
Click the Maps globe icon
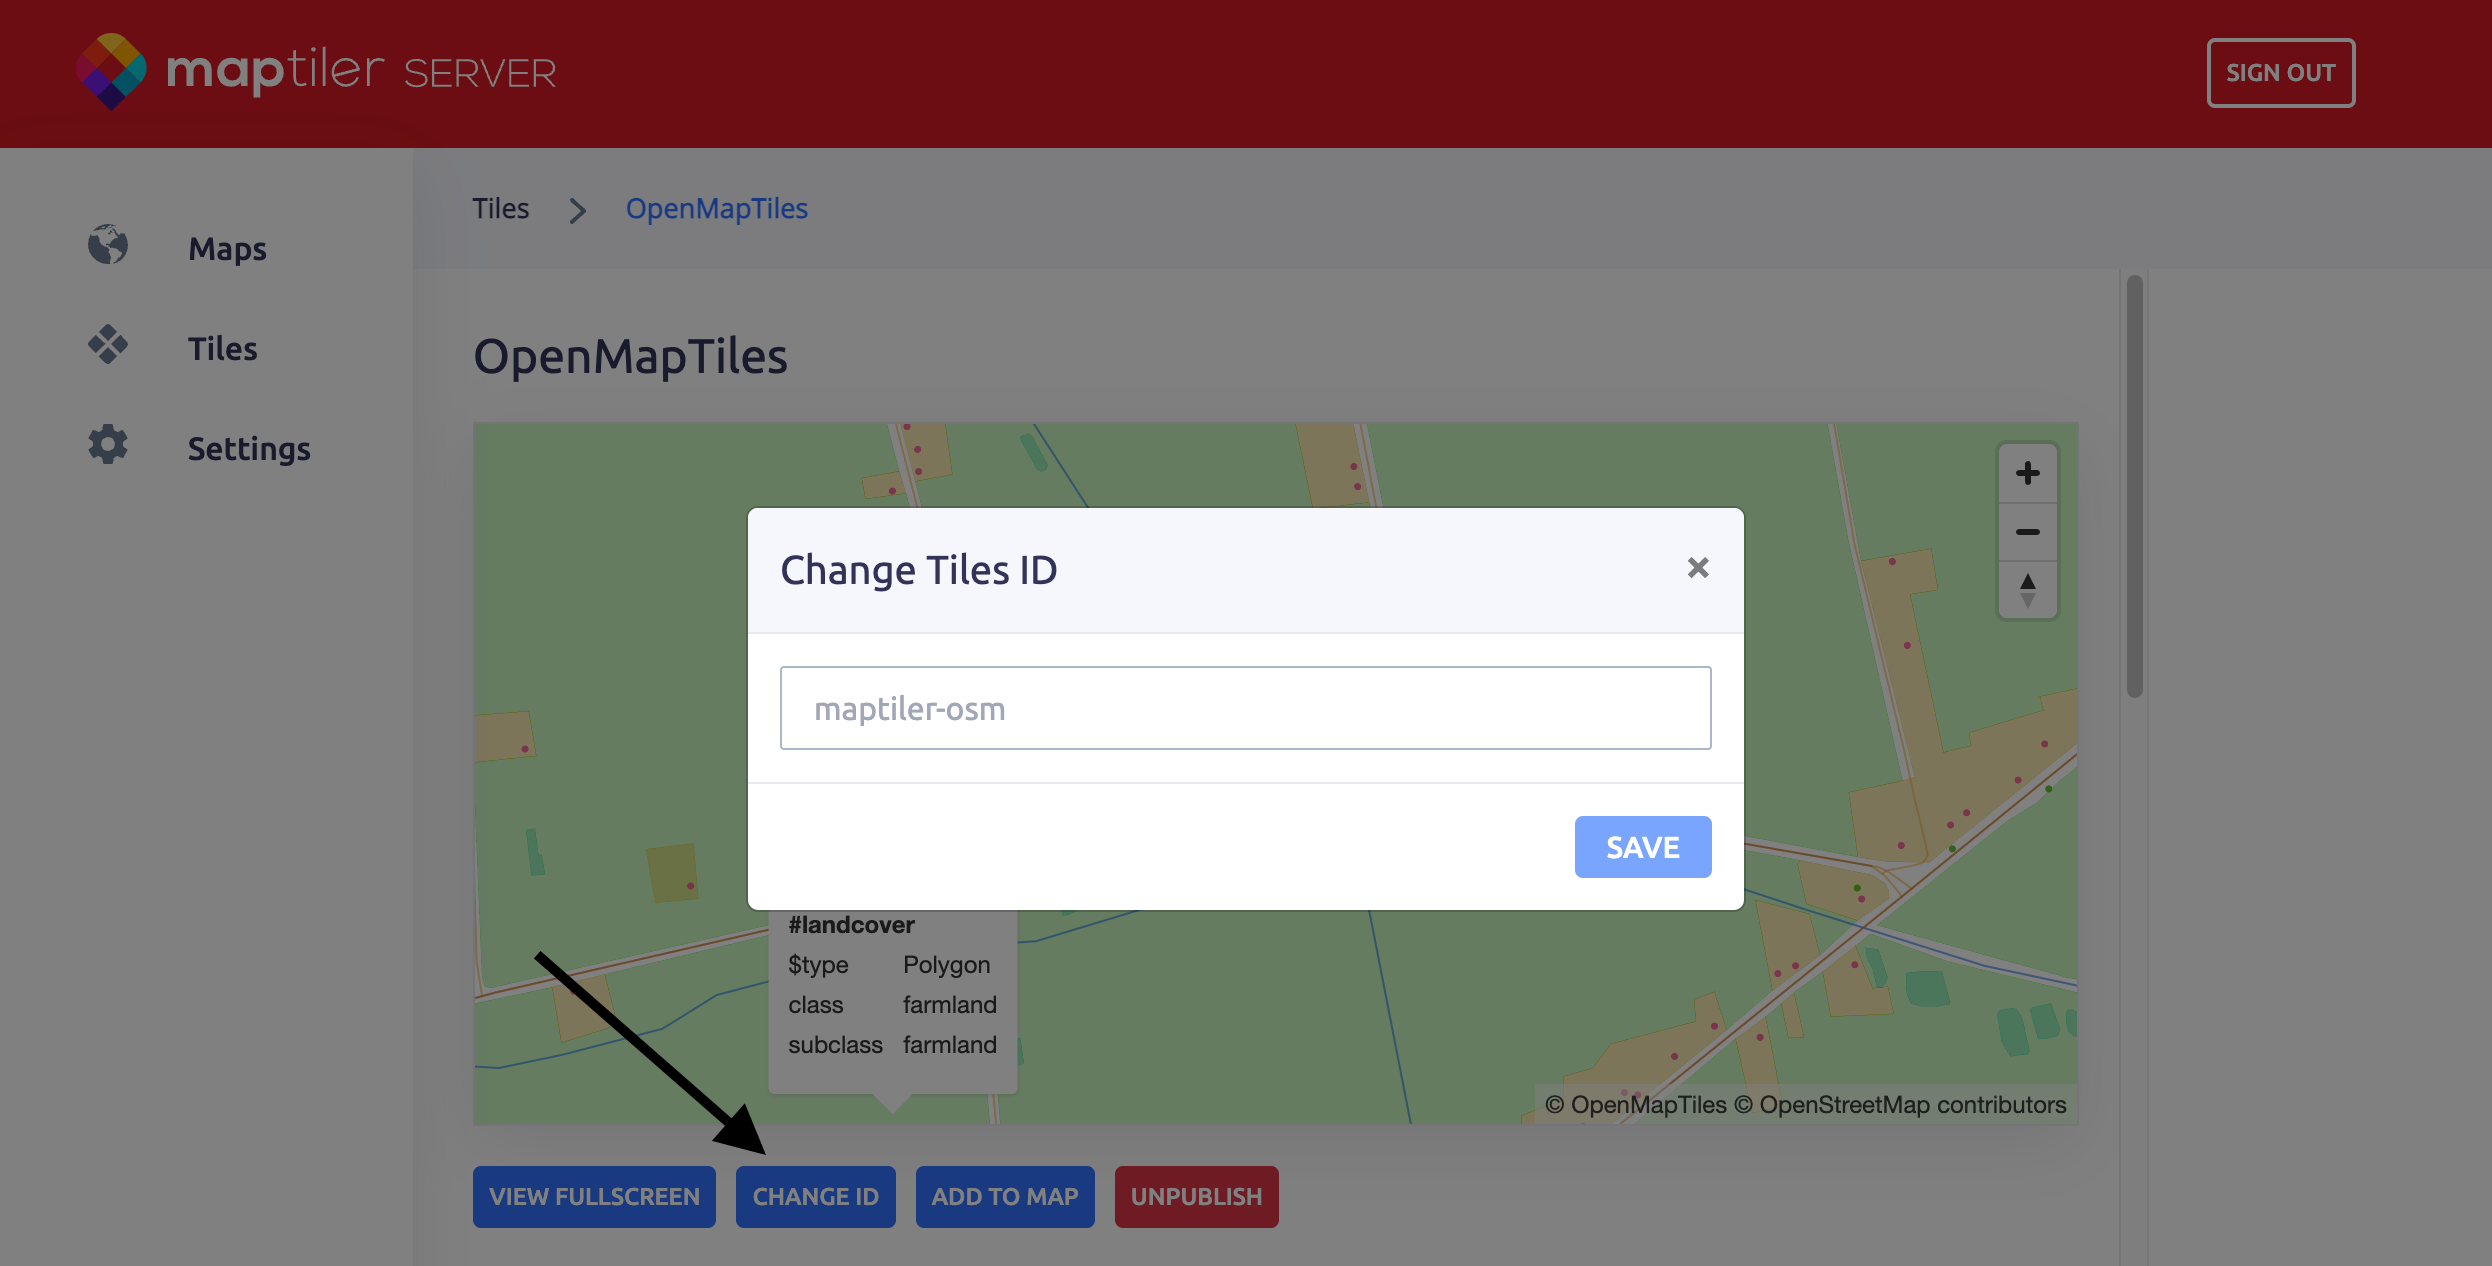(108, 245)
